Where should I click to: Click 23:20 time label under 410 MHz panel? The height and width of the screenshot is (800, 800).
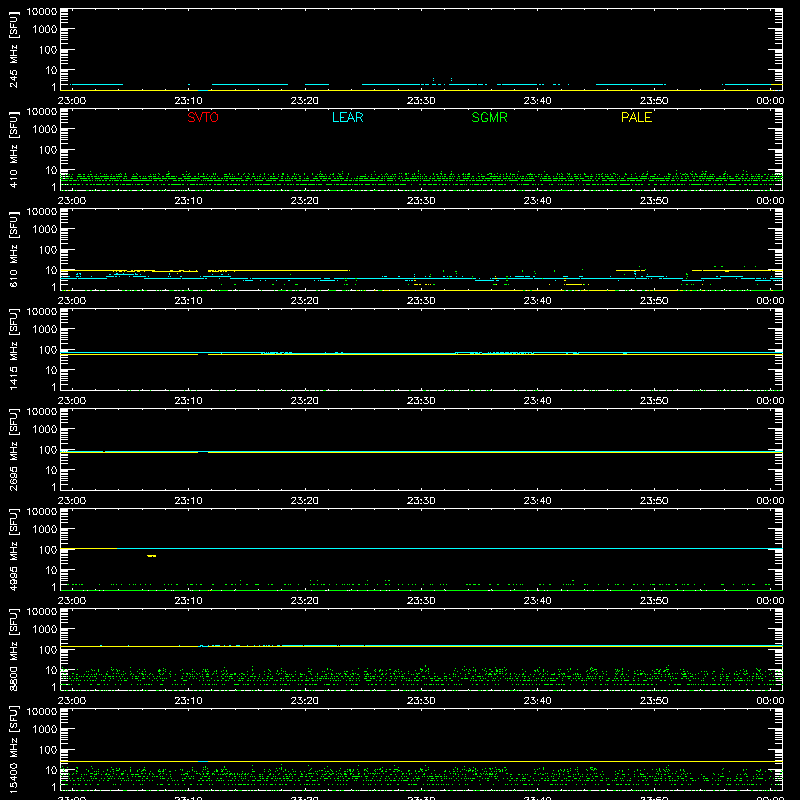point(305,201)
